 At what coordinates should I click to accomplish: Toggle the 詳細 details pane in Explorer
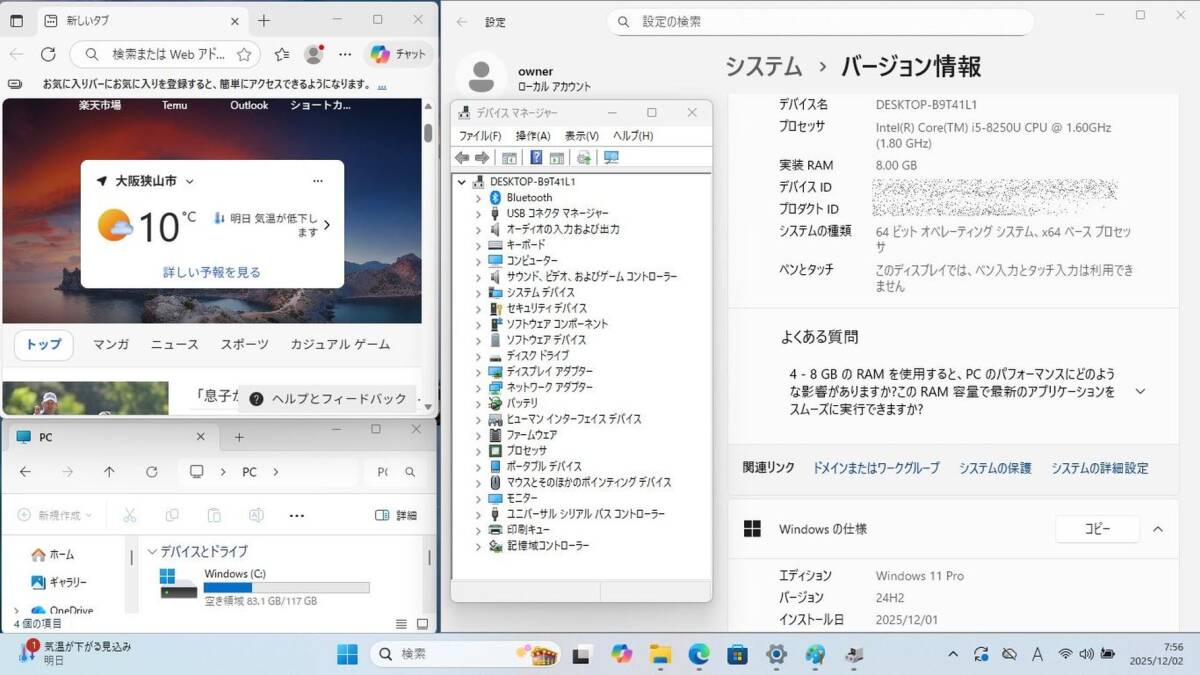click(x=396, y=515)
